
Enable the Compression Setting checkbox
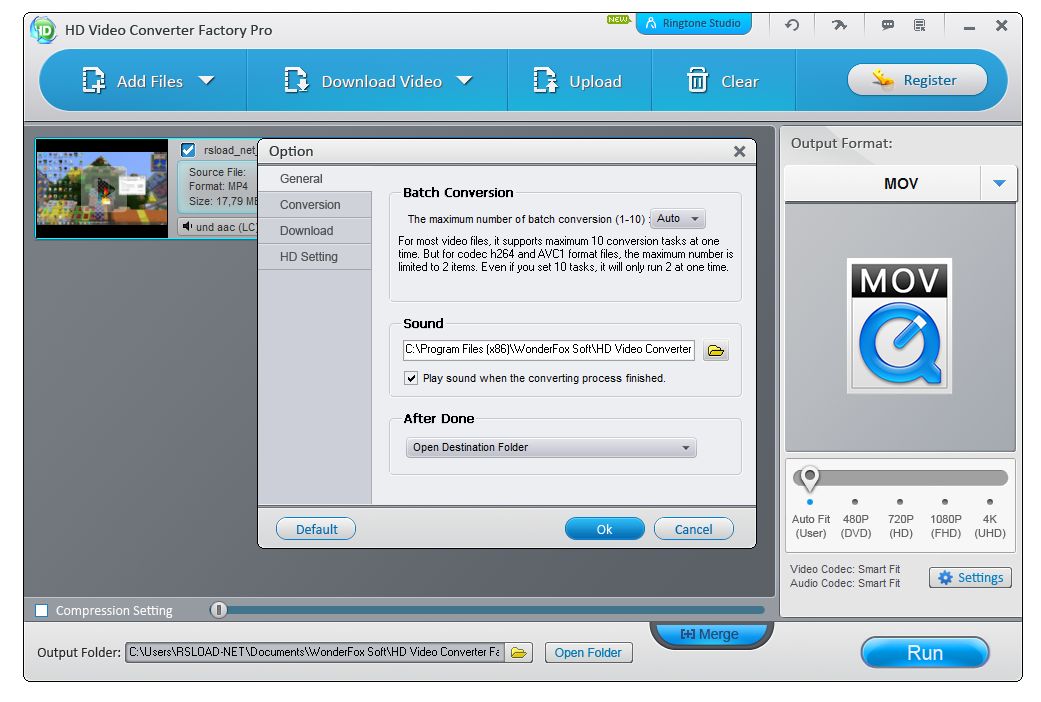[x=42, y=610]
